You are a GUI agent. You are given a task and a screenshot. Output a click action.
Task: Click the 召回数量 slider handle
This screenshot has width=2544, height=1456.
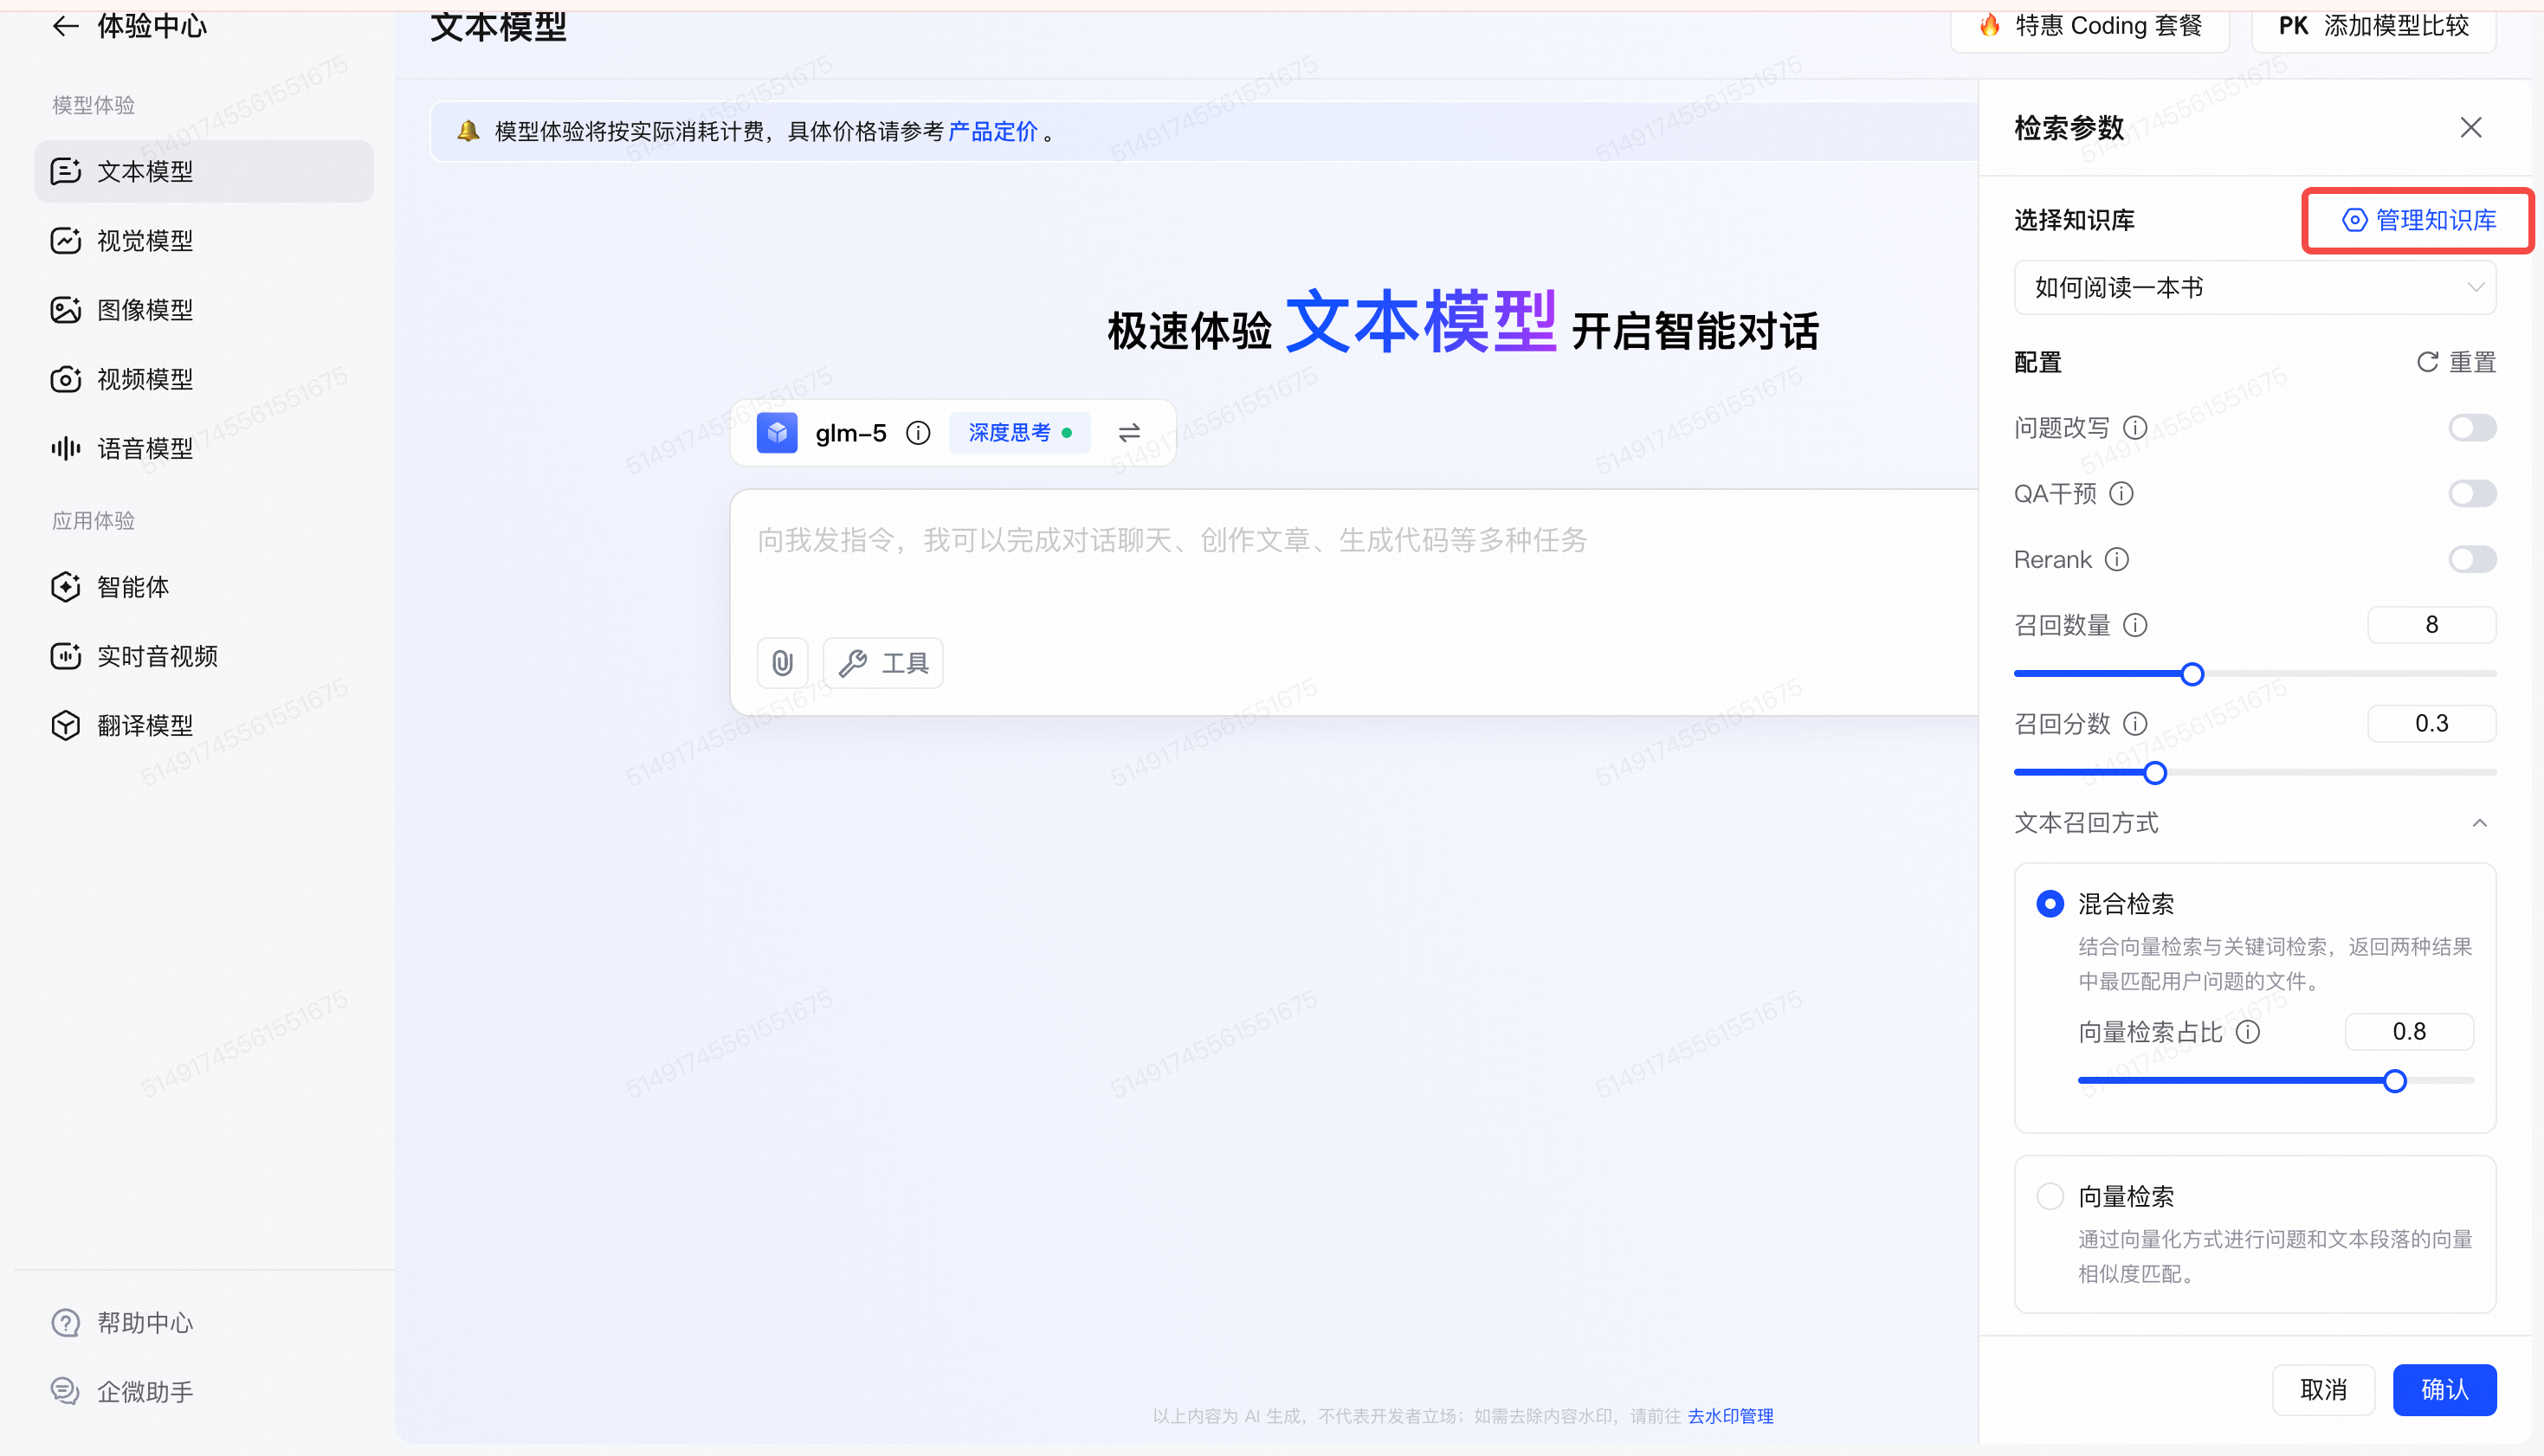[2192, 674]
